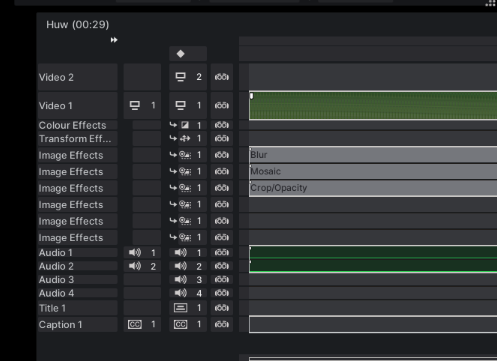
Task: Toggle the sync lock on Title 1
Action: [222, 308]
